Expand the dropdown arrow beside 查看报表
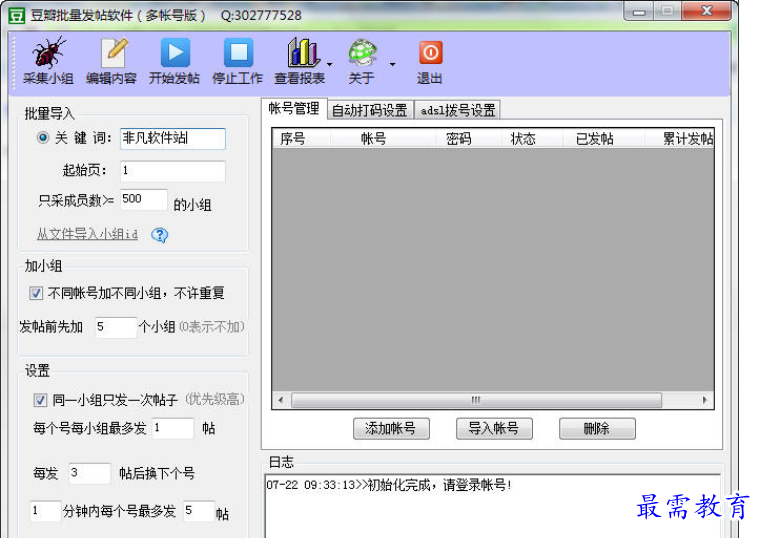 329,64
